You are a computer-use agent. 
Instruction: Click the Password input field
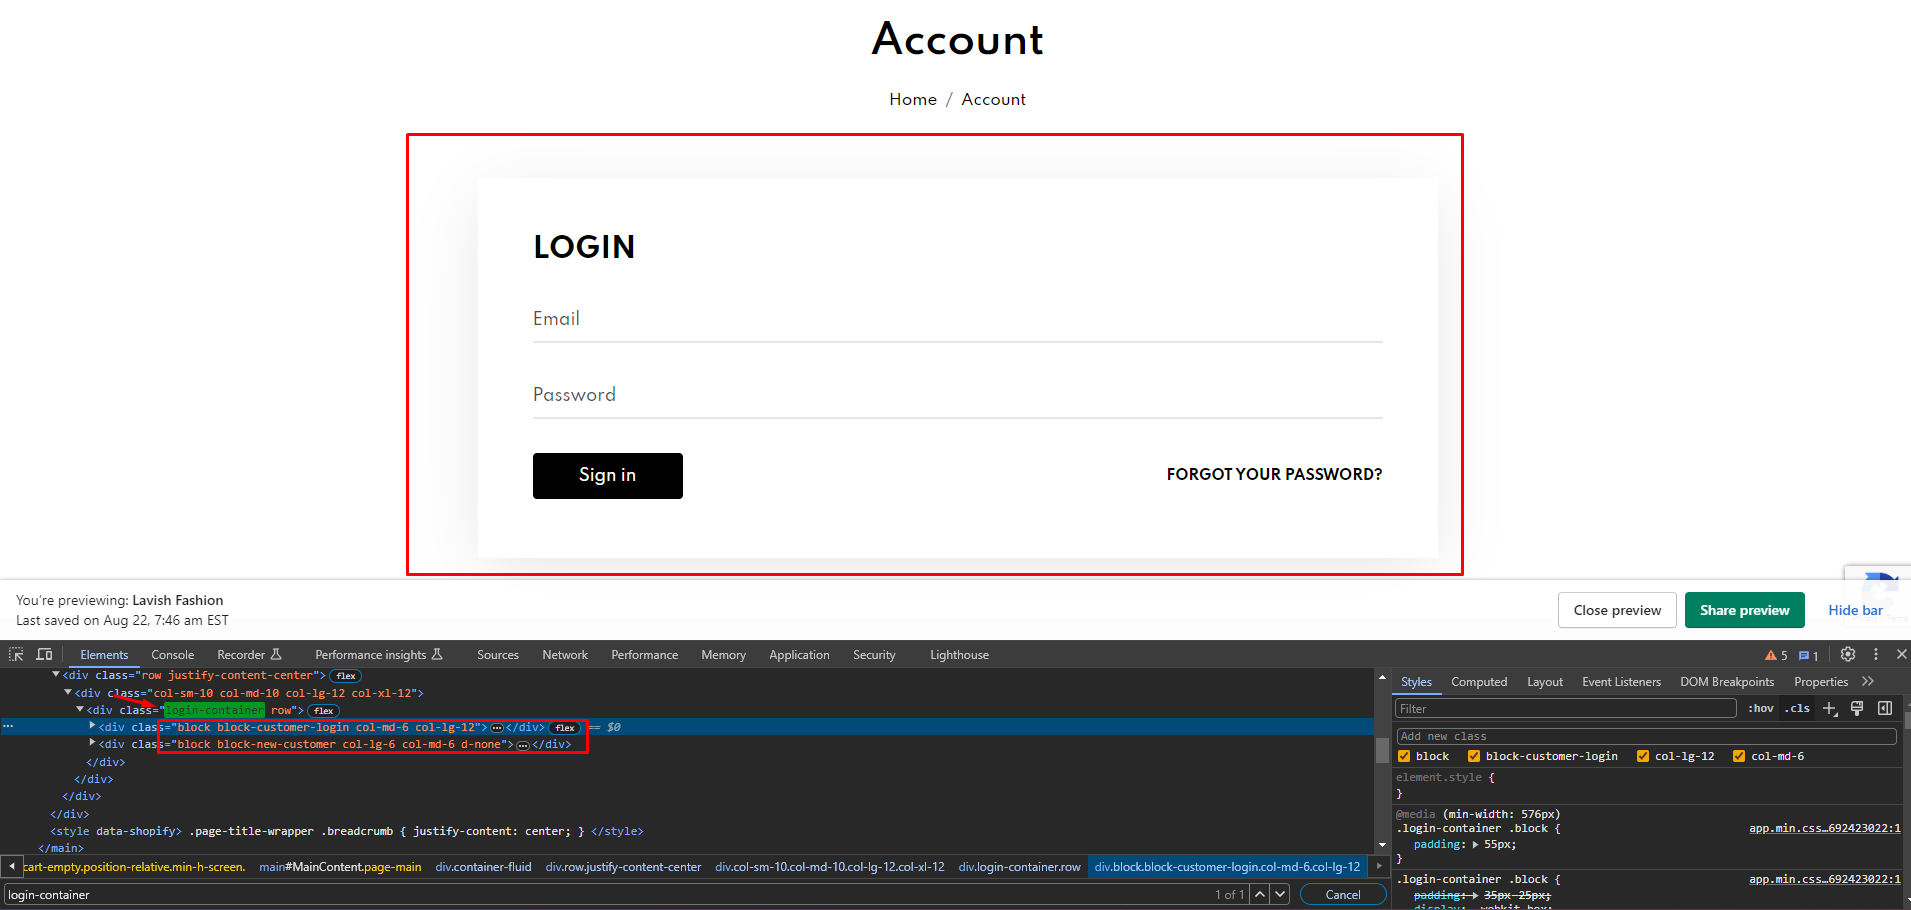pos(957,395)
